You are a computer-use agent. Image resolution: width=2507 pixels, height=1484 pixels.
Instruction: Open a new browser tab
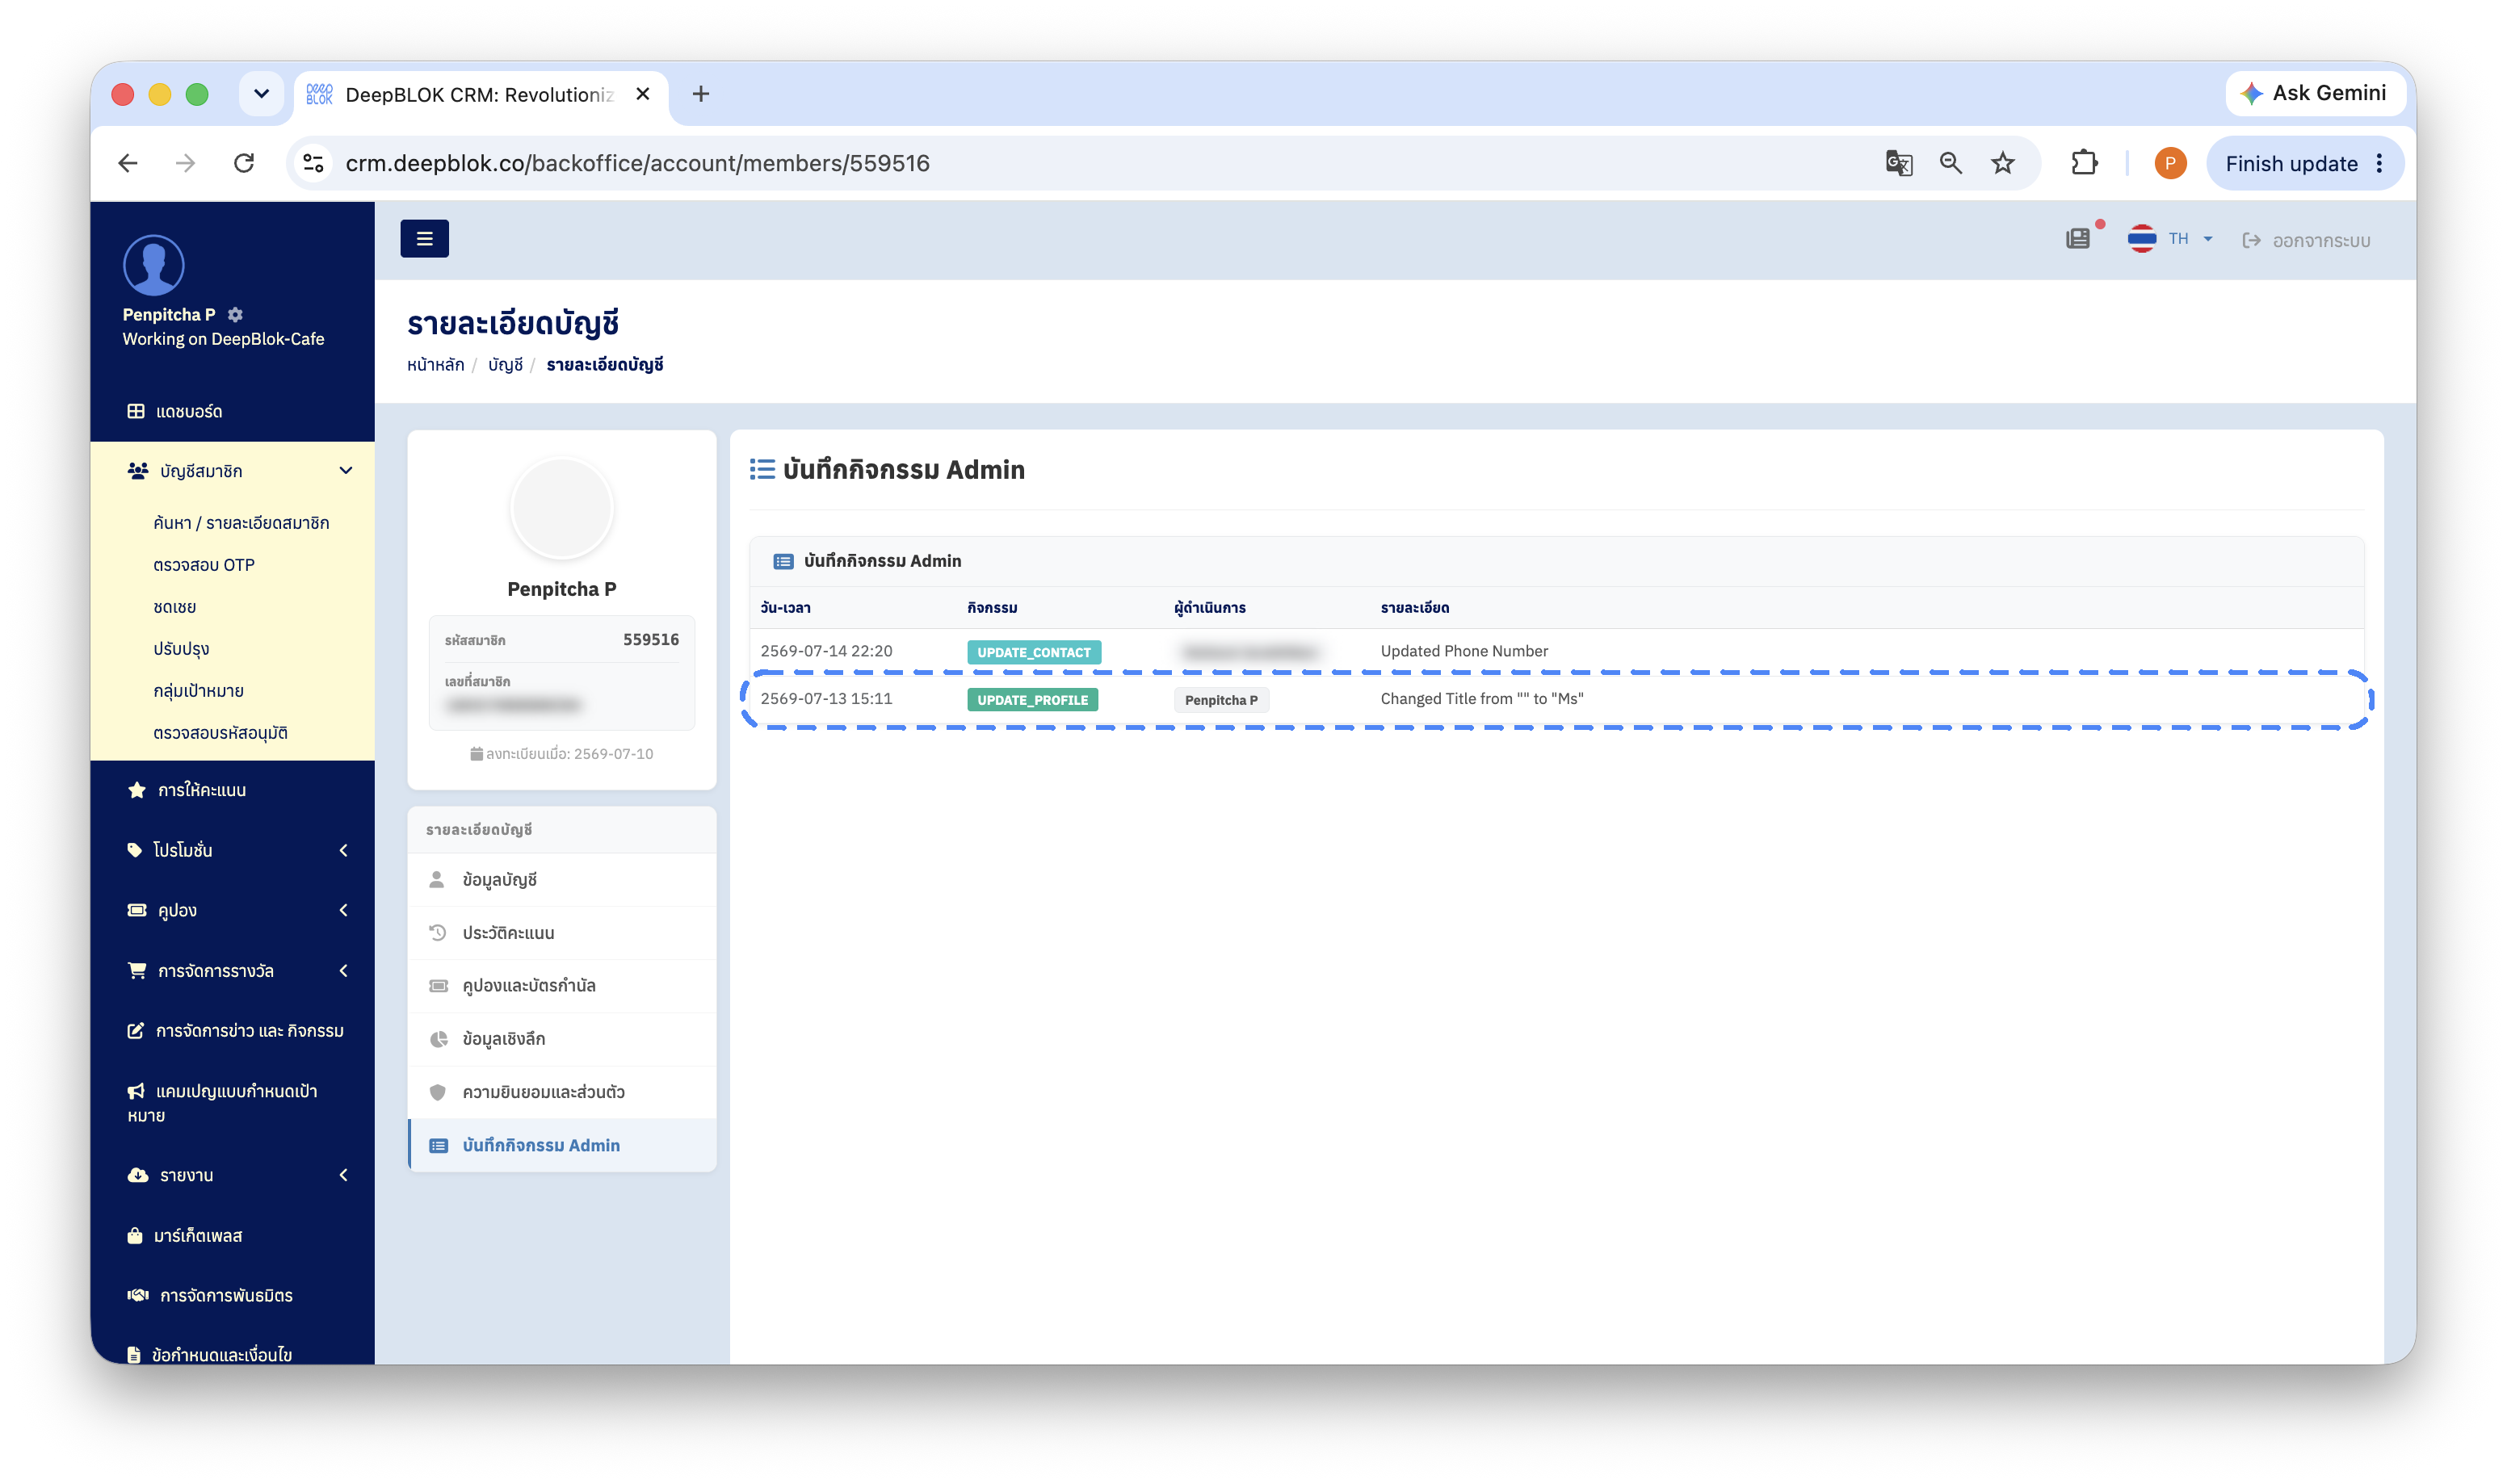pos(701,94)
